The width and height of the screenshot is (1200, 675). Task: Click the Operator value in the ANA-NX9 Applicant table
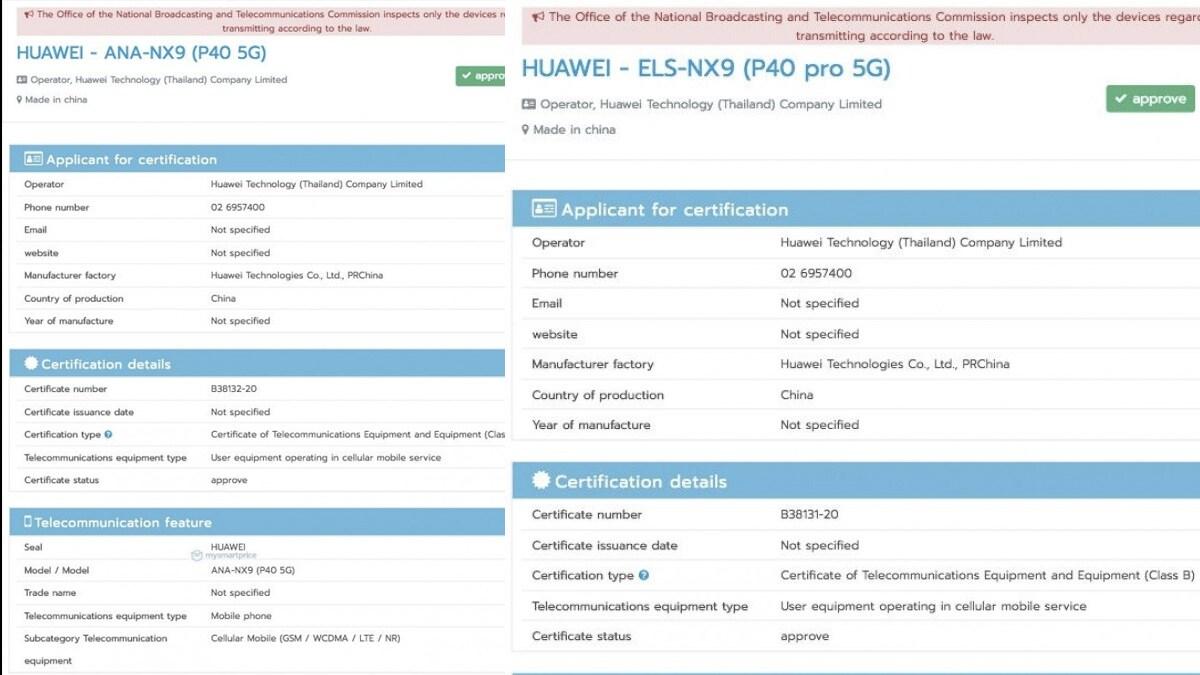pyautogui.click(x=317, y=184)
